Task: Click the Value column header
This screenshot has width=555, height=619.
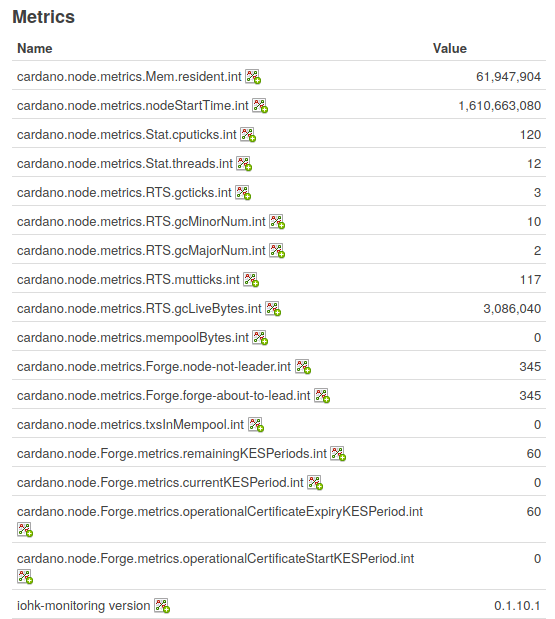Action: (450, 49)
